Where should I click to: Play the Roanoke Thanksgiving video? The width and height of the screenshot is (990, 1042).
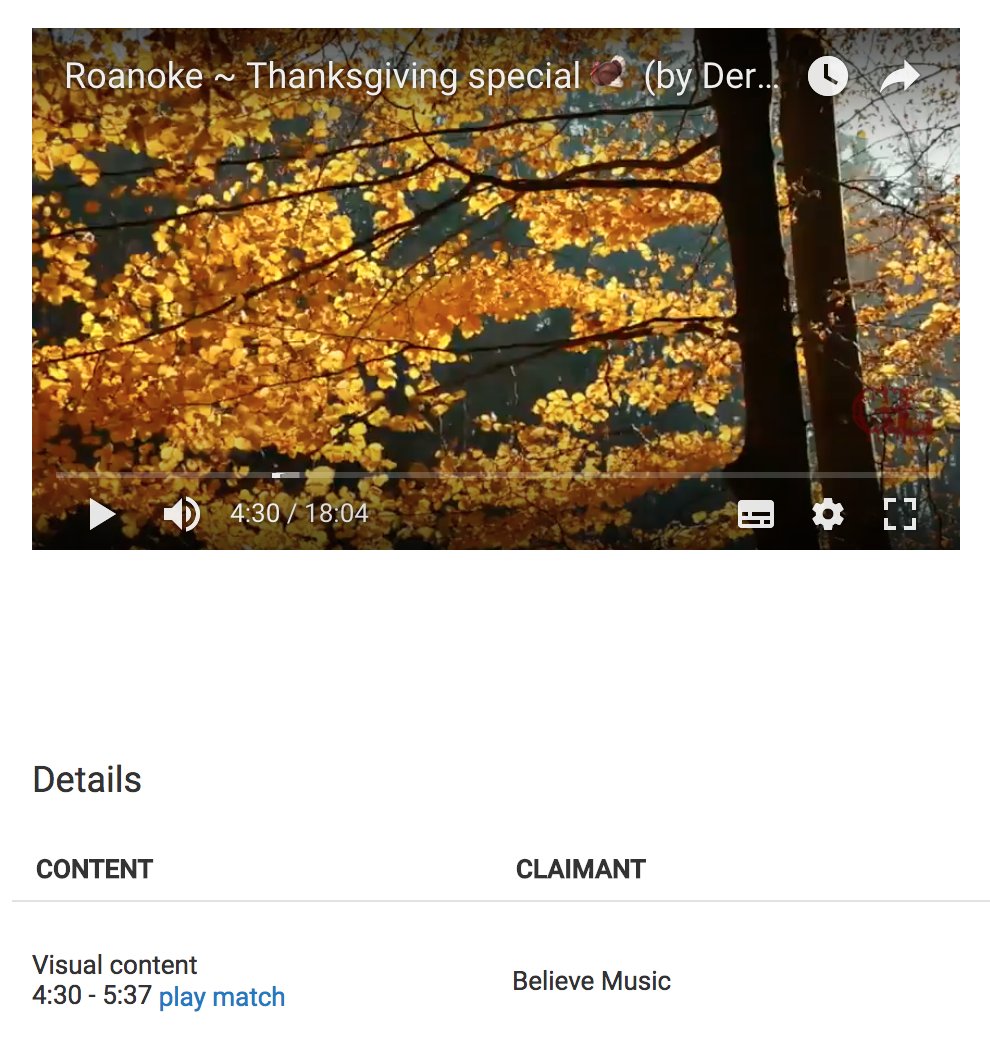pos(102,515)
